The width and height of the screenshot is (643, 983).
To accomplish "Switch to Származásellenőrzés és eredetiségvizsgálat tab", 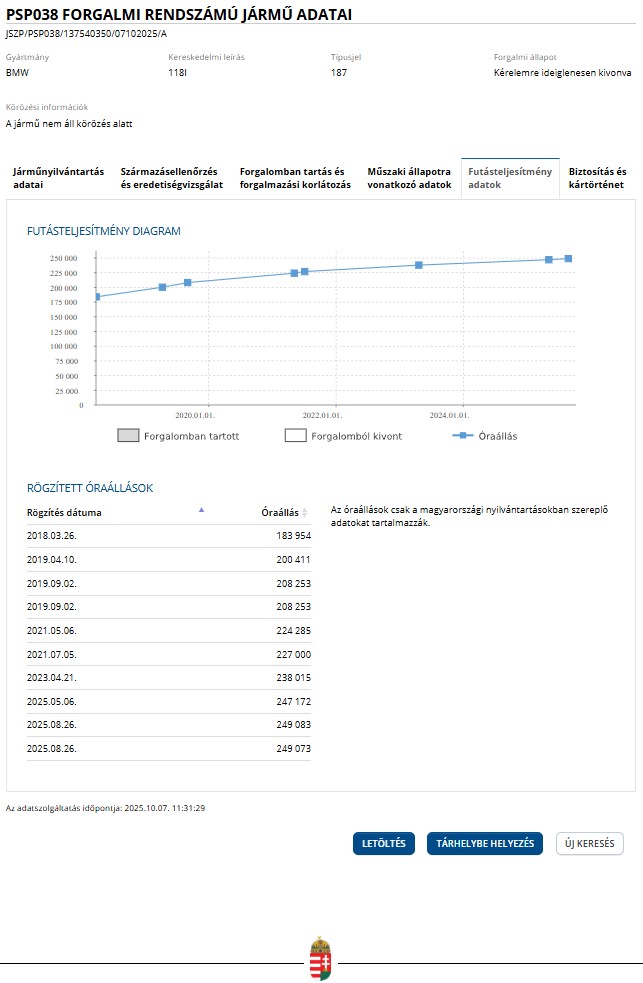I will click(173, 178).
